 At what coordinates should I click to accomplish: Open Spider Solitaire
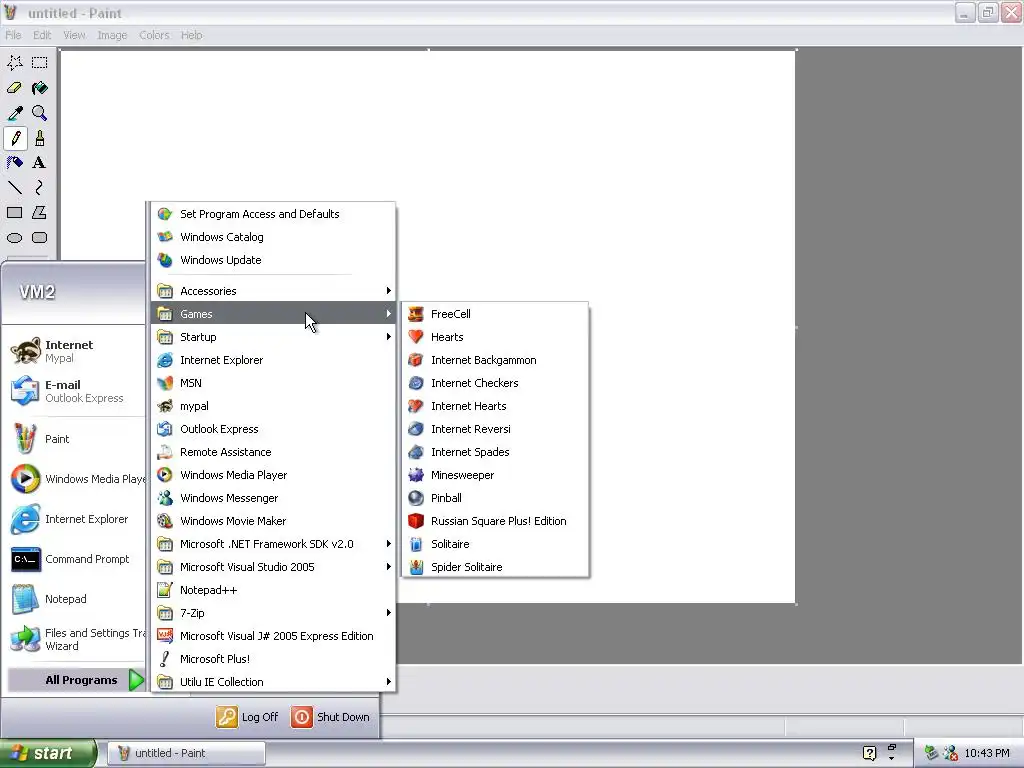click(495, 567)
